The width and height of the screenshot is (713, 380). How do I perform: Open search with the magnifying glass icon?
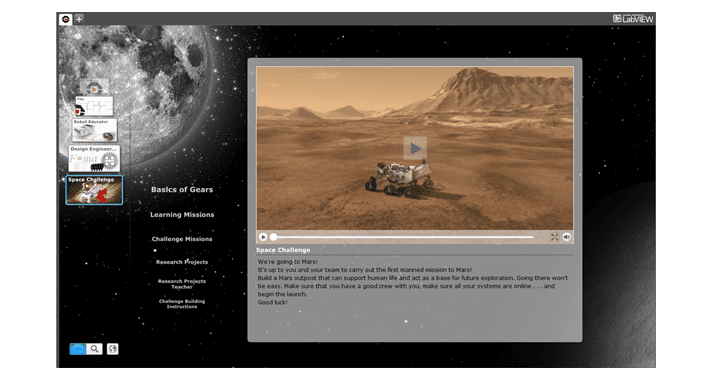click(94, 349)
